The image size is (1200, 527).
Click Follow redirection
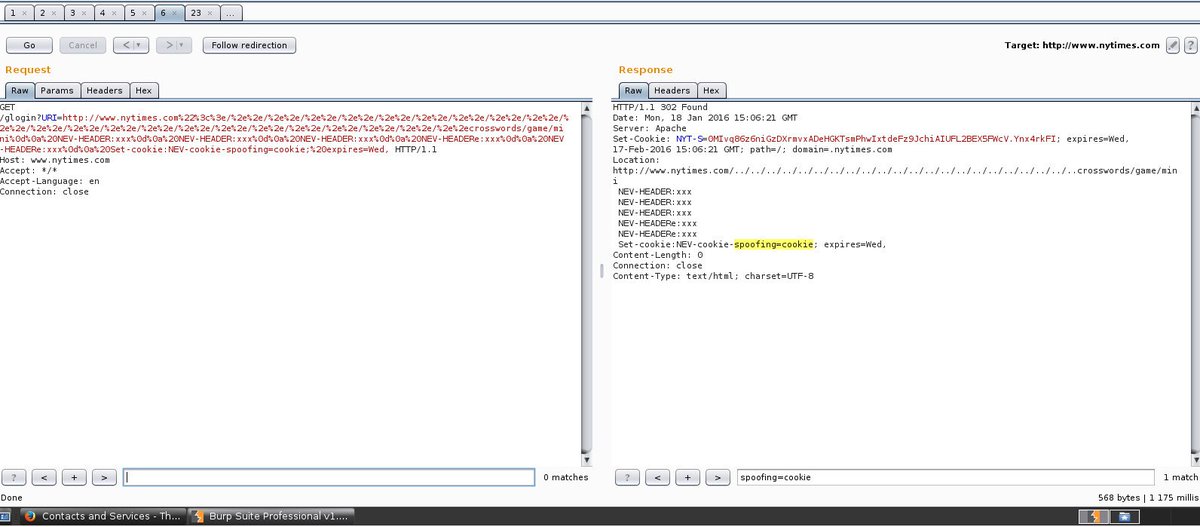249,45
